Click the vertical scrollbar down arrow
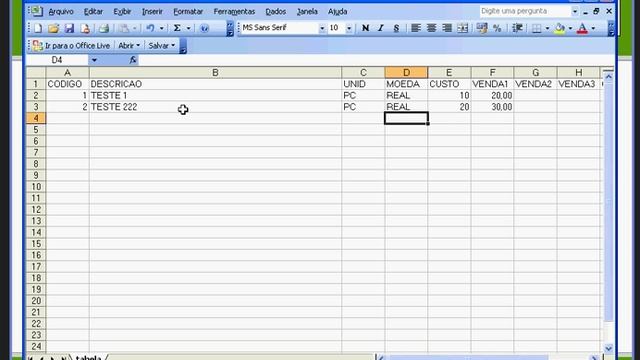The image size is (640, 360). (x=608, y=349)
